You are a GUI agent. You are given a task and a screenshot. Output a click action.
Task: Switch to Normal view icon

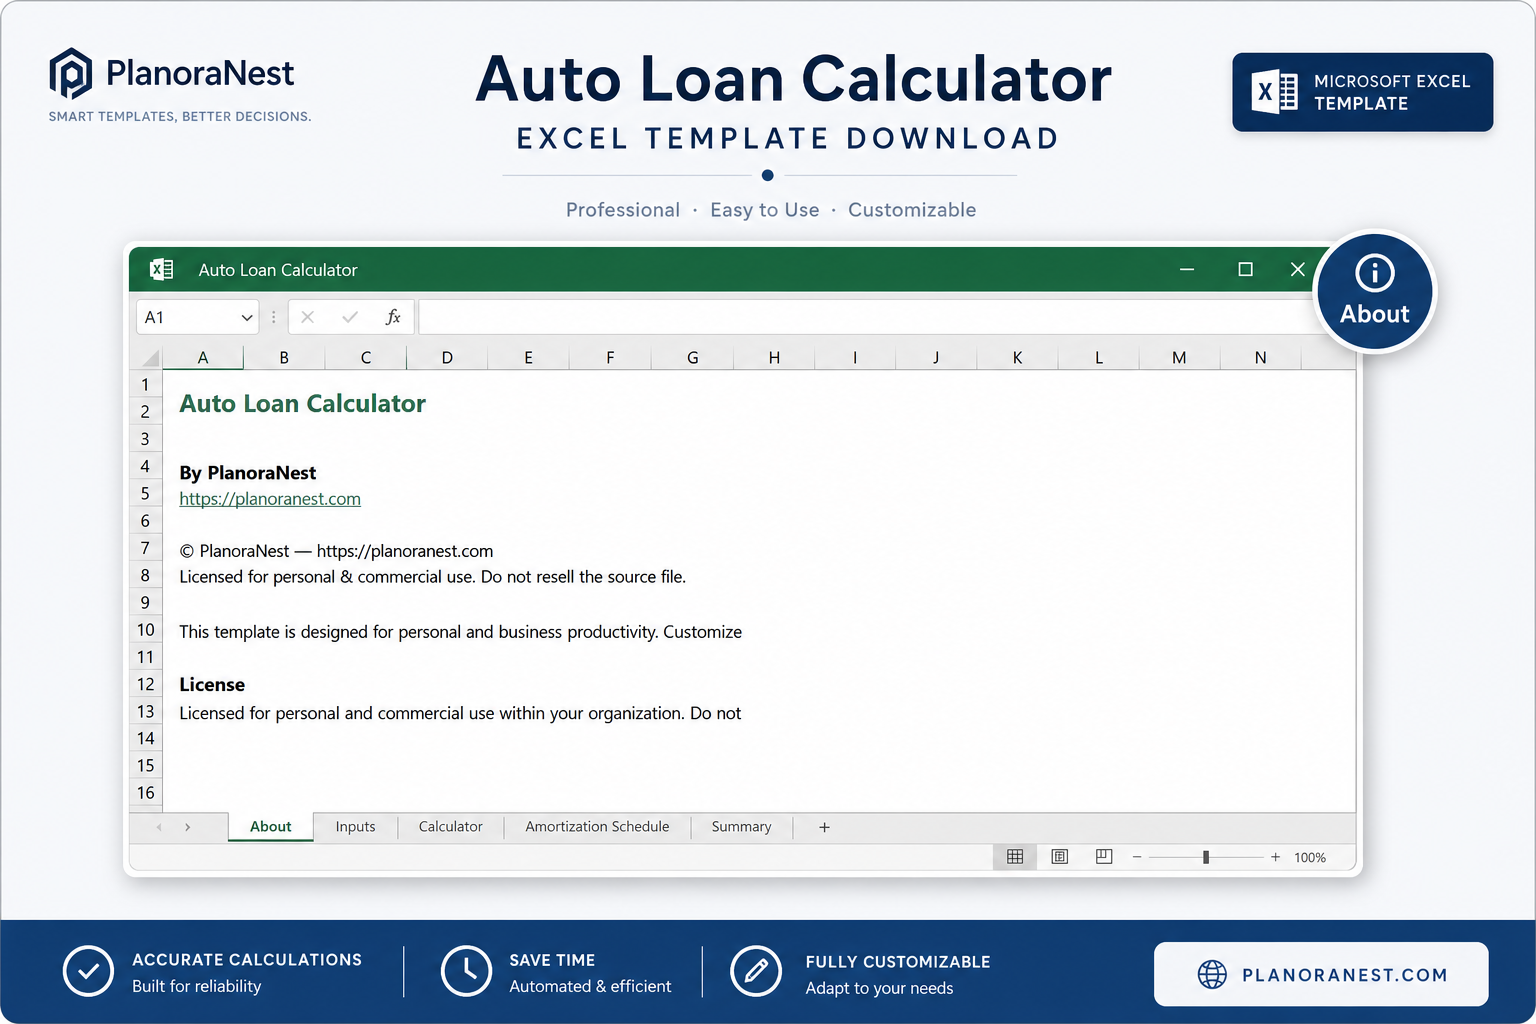[x=1015, y=857]
